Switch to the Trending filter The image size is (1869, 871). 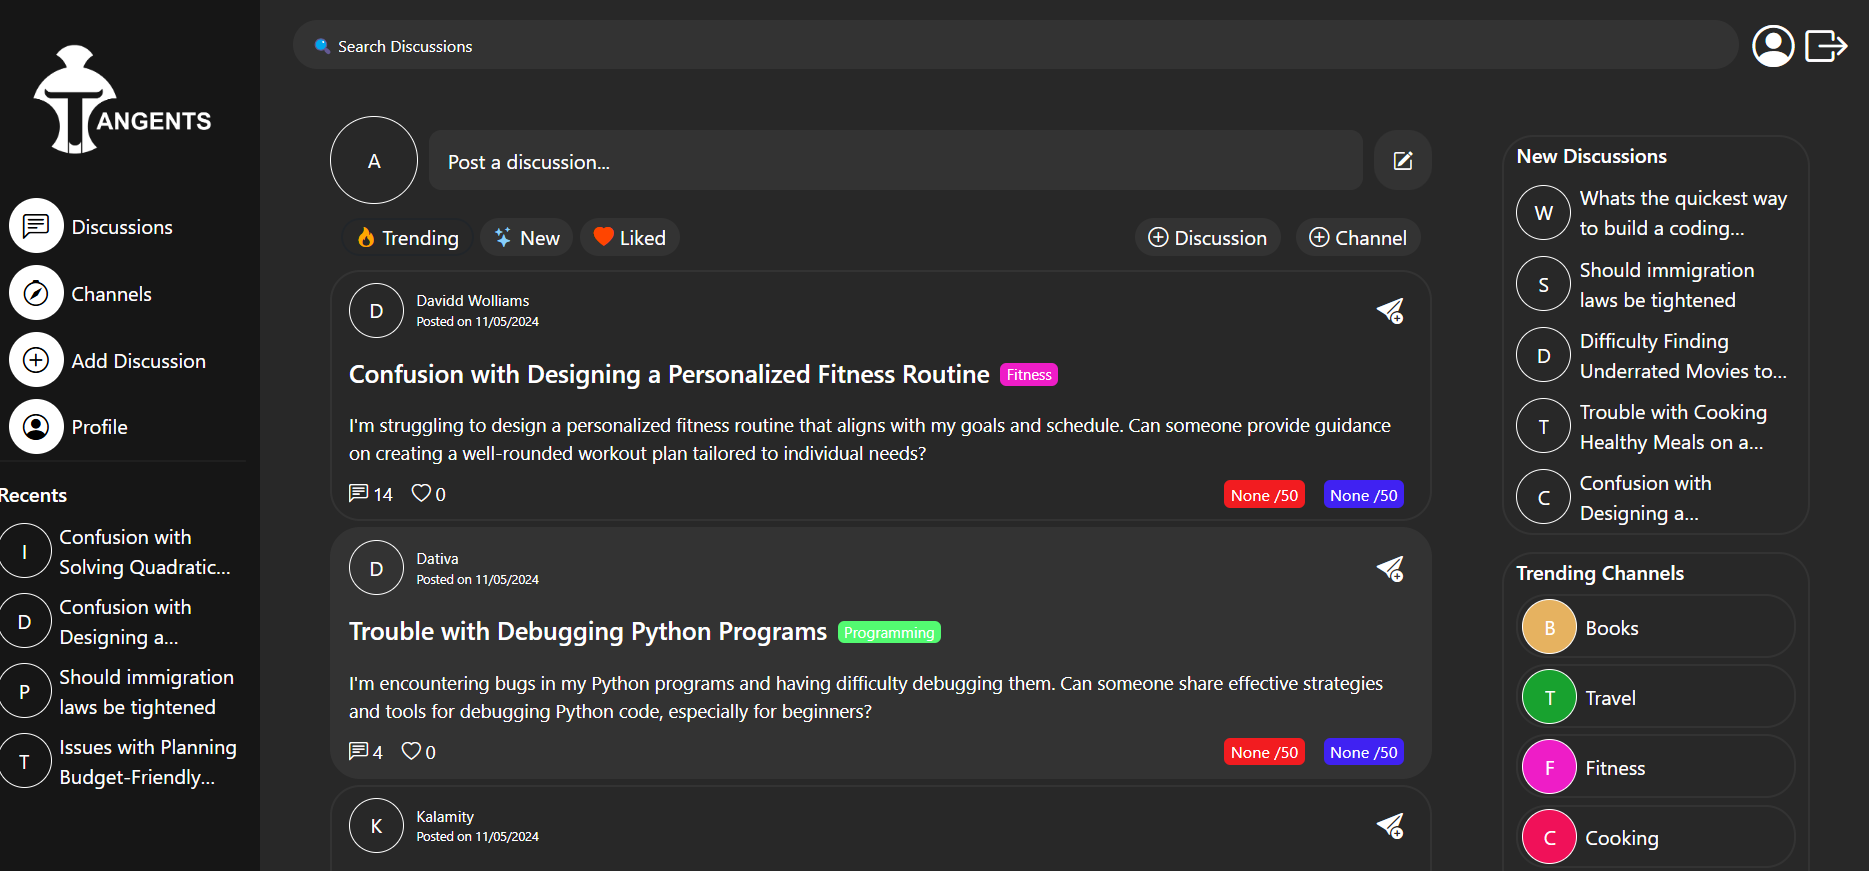click(x=407, y=238)
